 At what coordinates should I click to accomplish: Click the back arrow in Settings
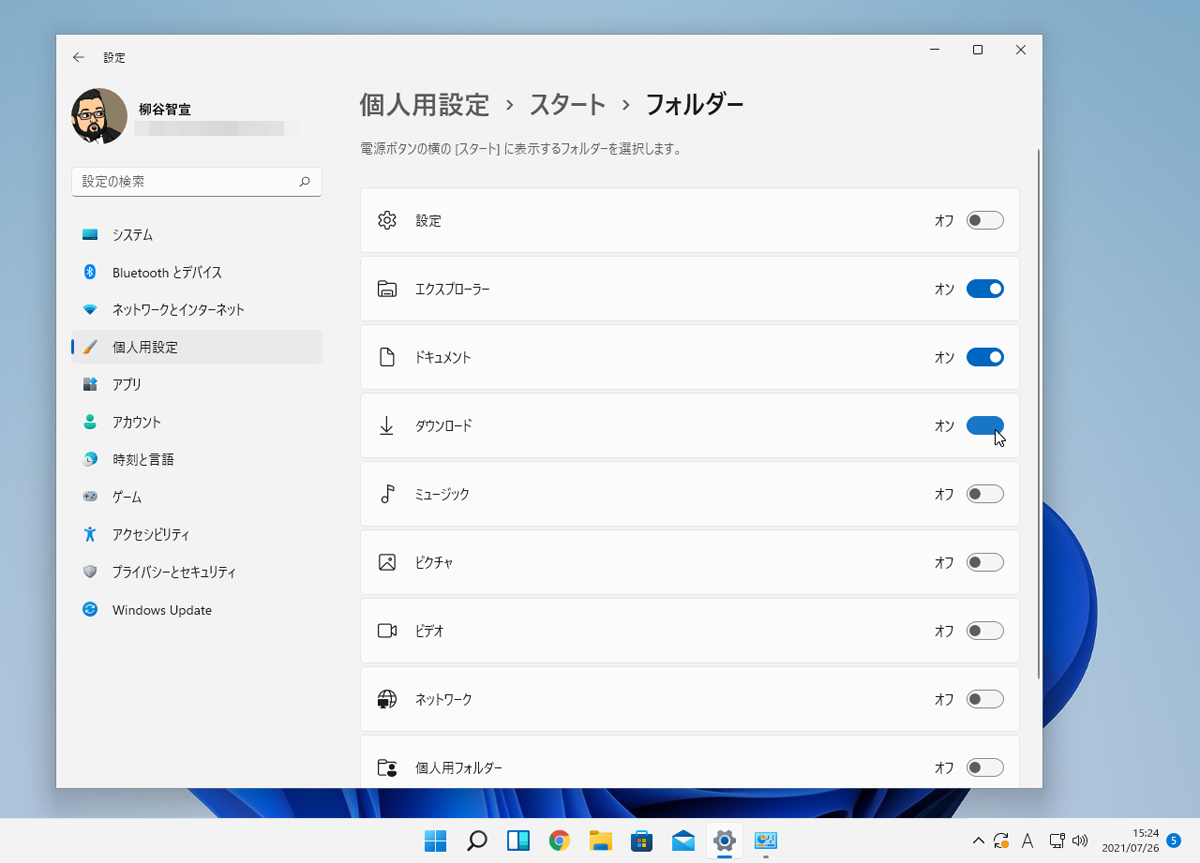tap(79, 58)
